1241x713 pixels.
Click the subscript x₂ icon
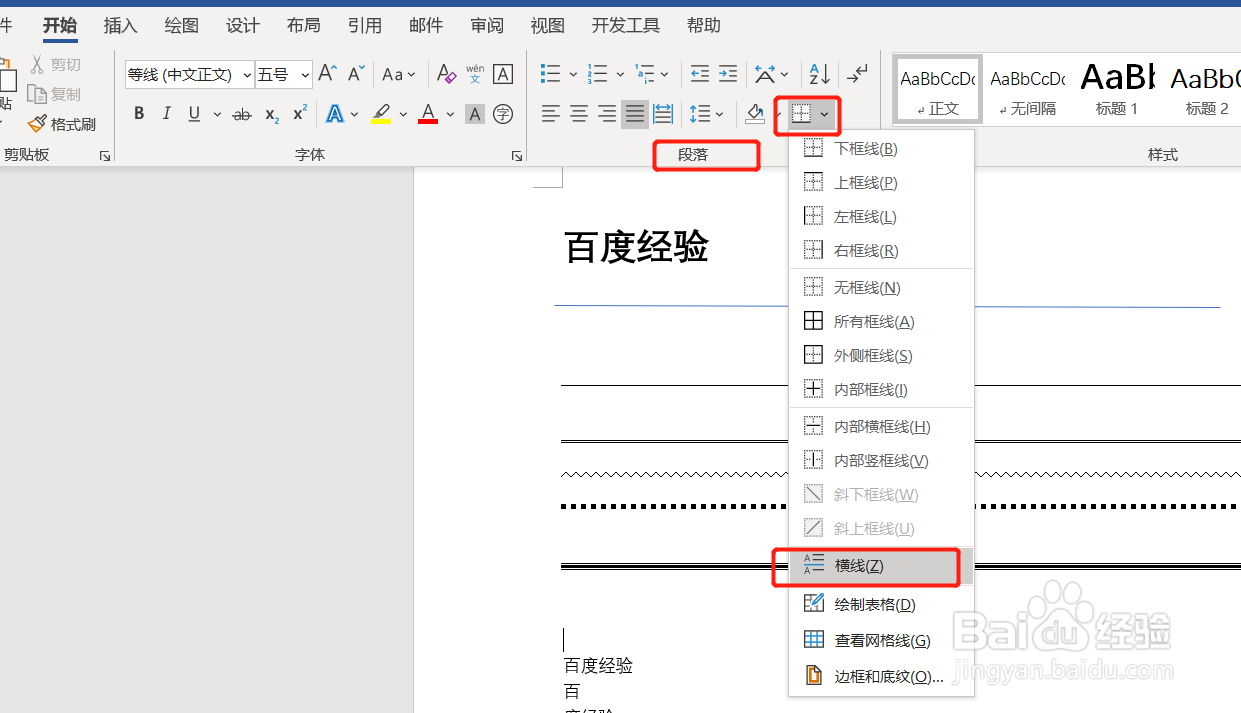point(272,114)
